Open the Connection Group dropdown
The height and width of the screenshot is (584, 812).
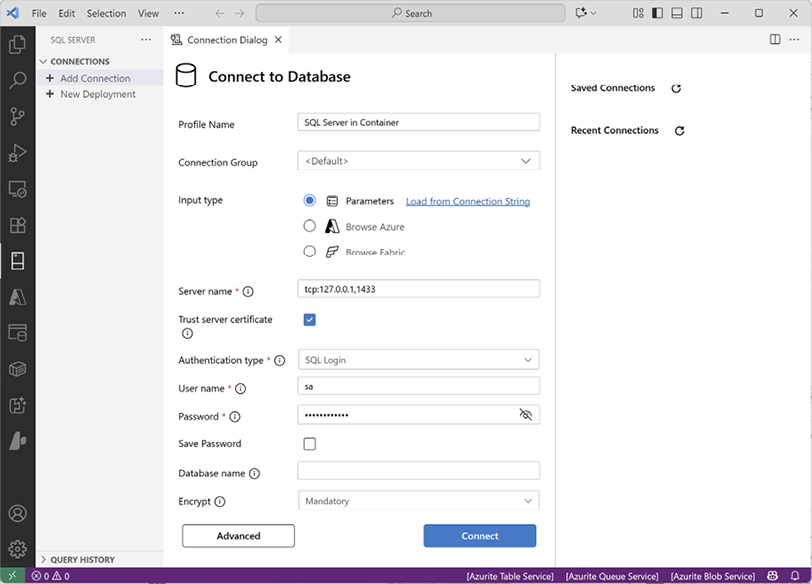(x=419, y=160)
